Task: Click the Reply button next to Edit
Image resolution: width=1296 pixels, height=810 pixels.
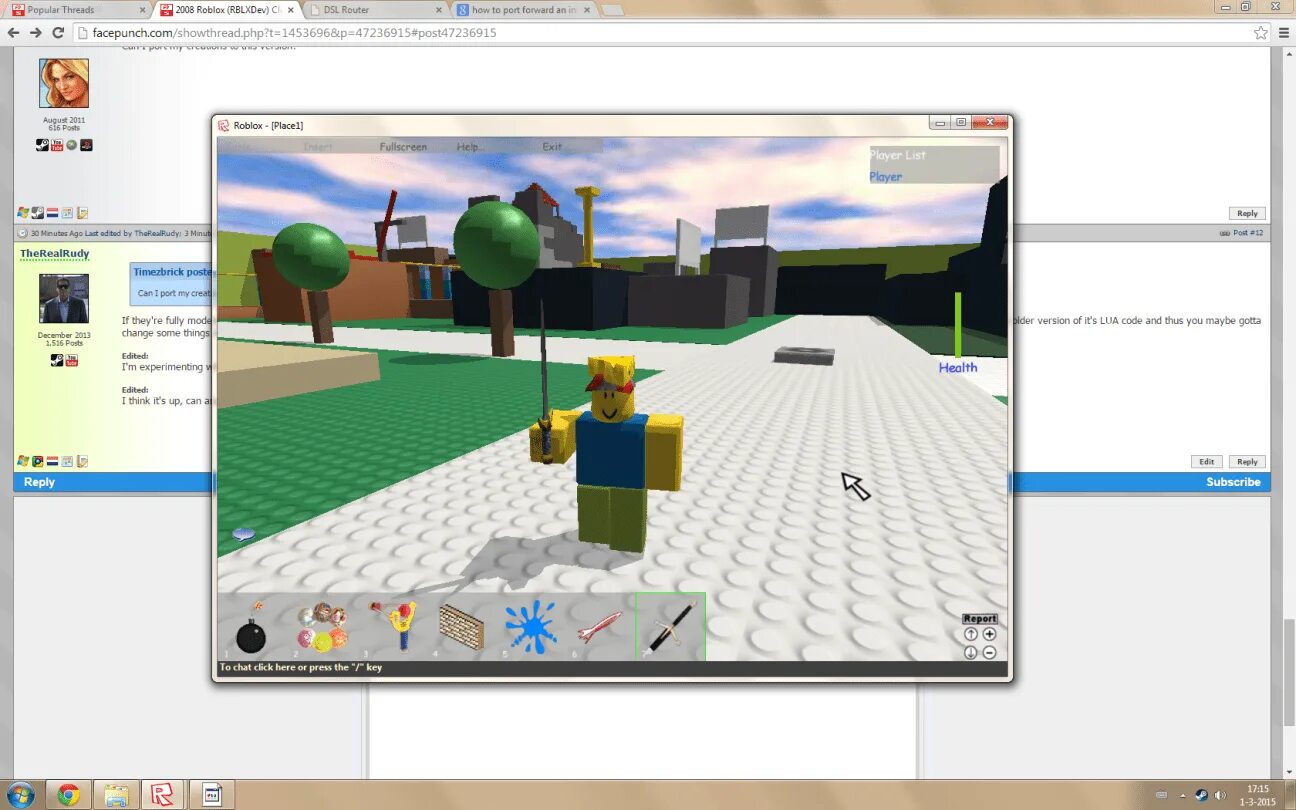Action: click(1247, 462)
